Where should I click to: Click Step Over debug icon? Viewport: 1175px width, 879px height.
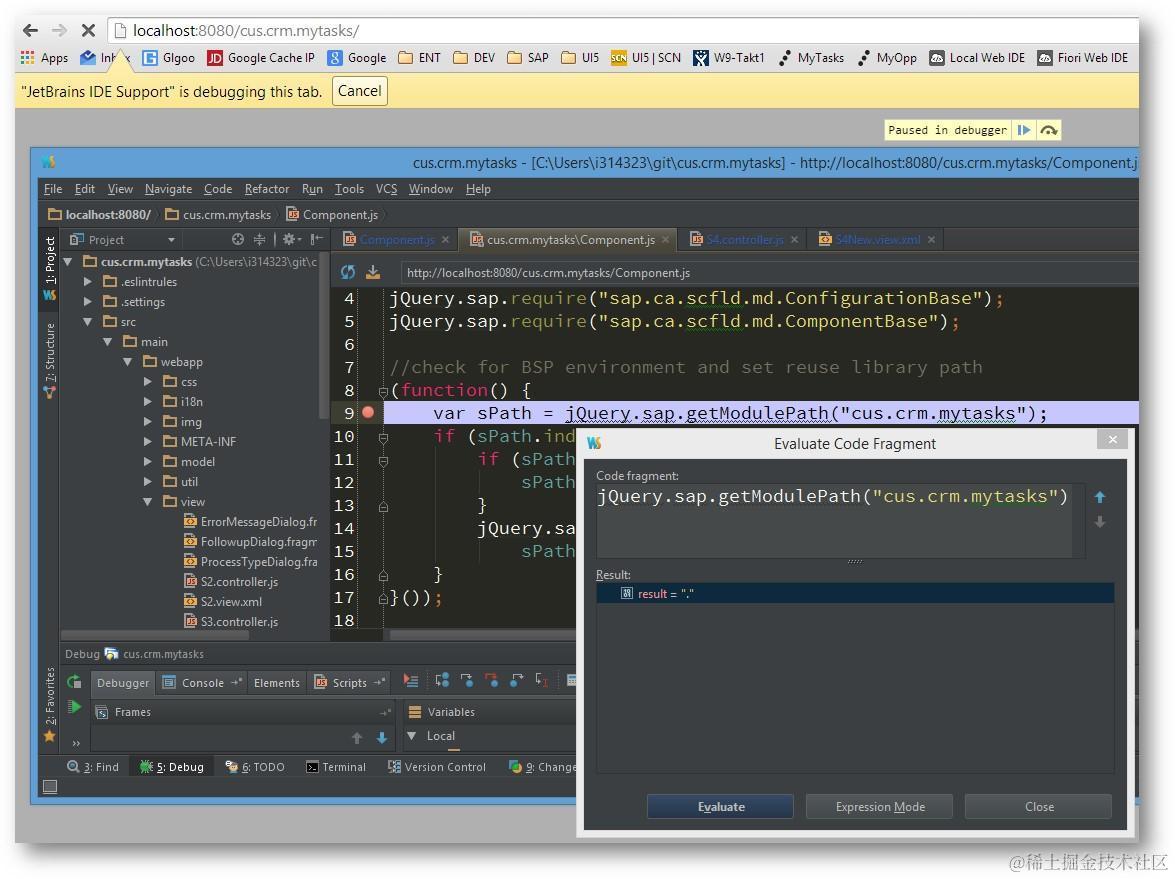point(442,681)
